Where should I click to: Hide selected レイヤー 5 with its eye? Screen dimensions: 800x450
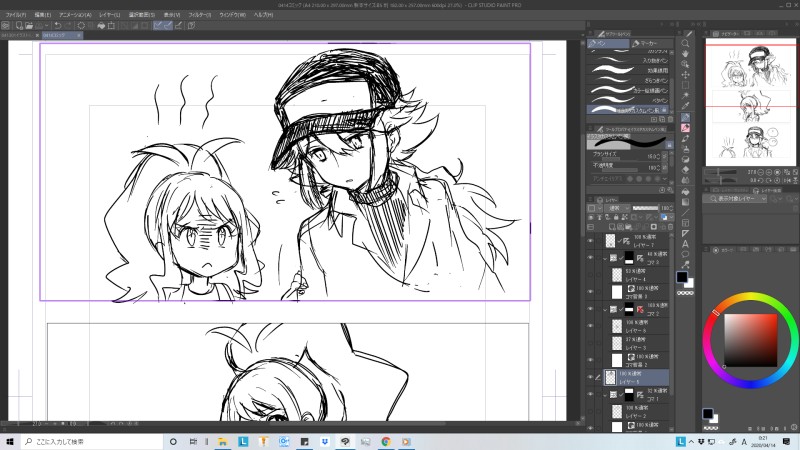[x=591, y=377]
